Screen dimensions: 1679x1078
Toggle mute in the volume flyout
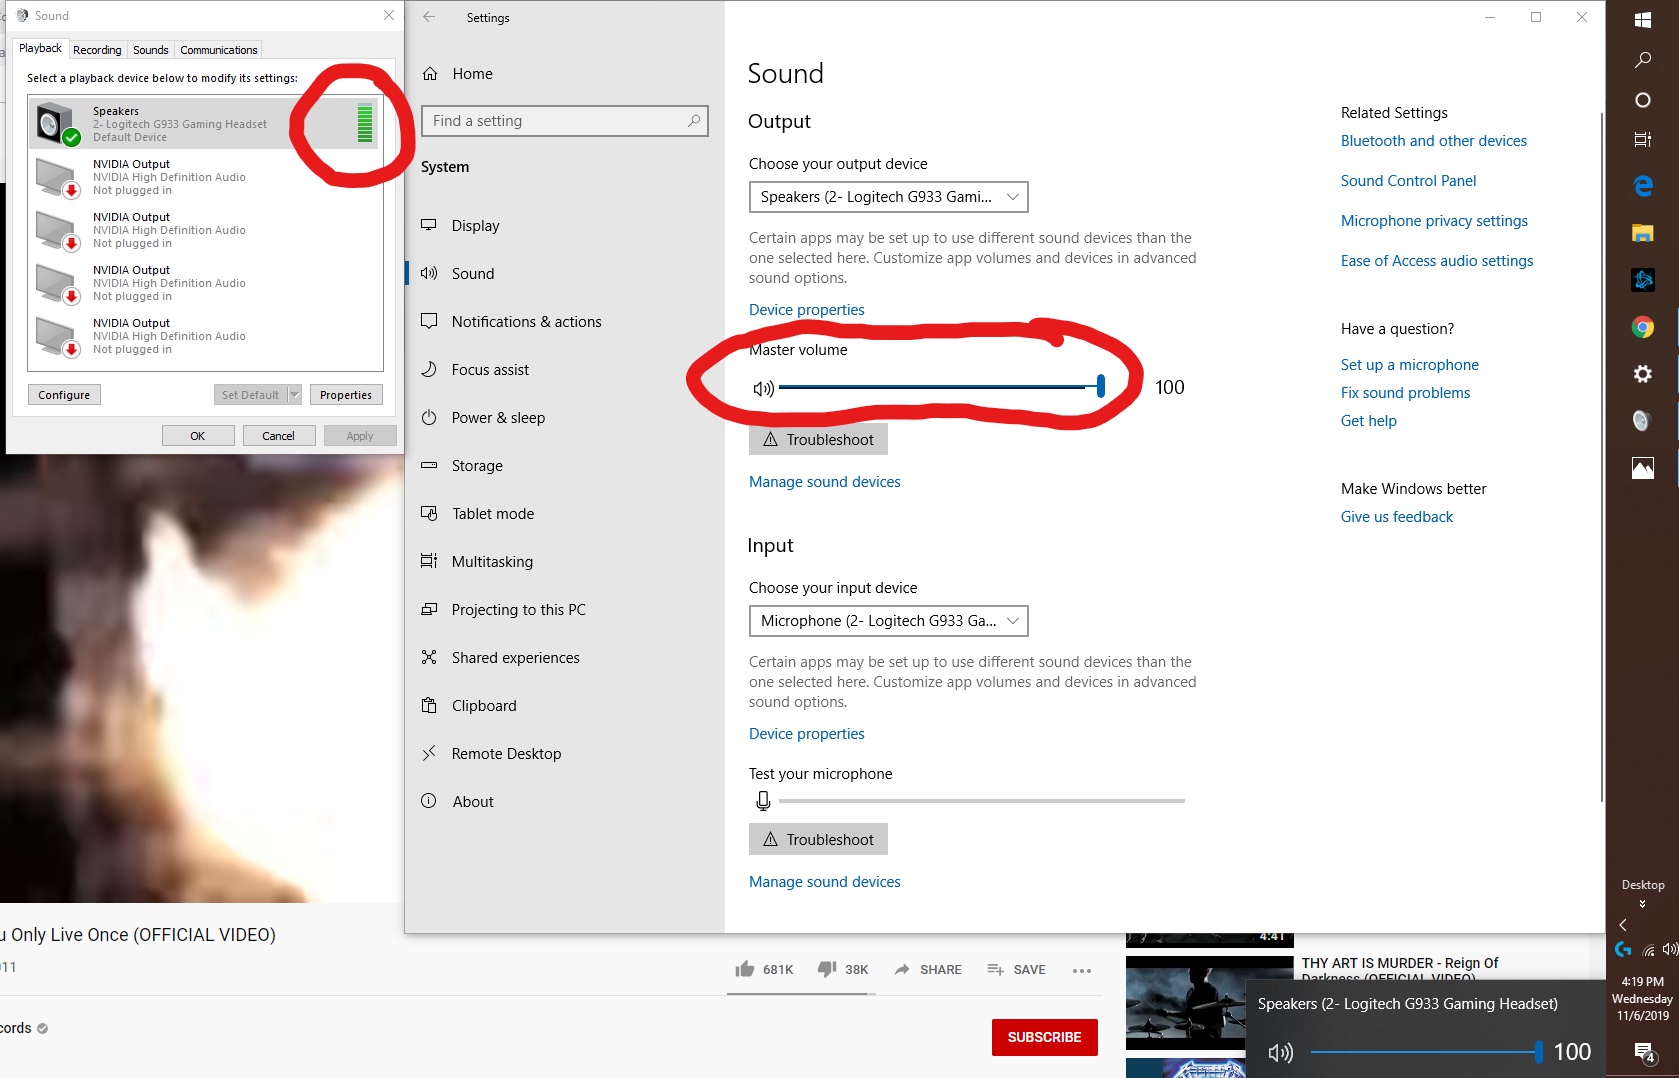(1280, 1052)
